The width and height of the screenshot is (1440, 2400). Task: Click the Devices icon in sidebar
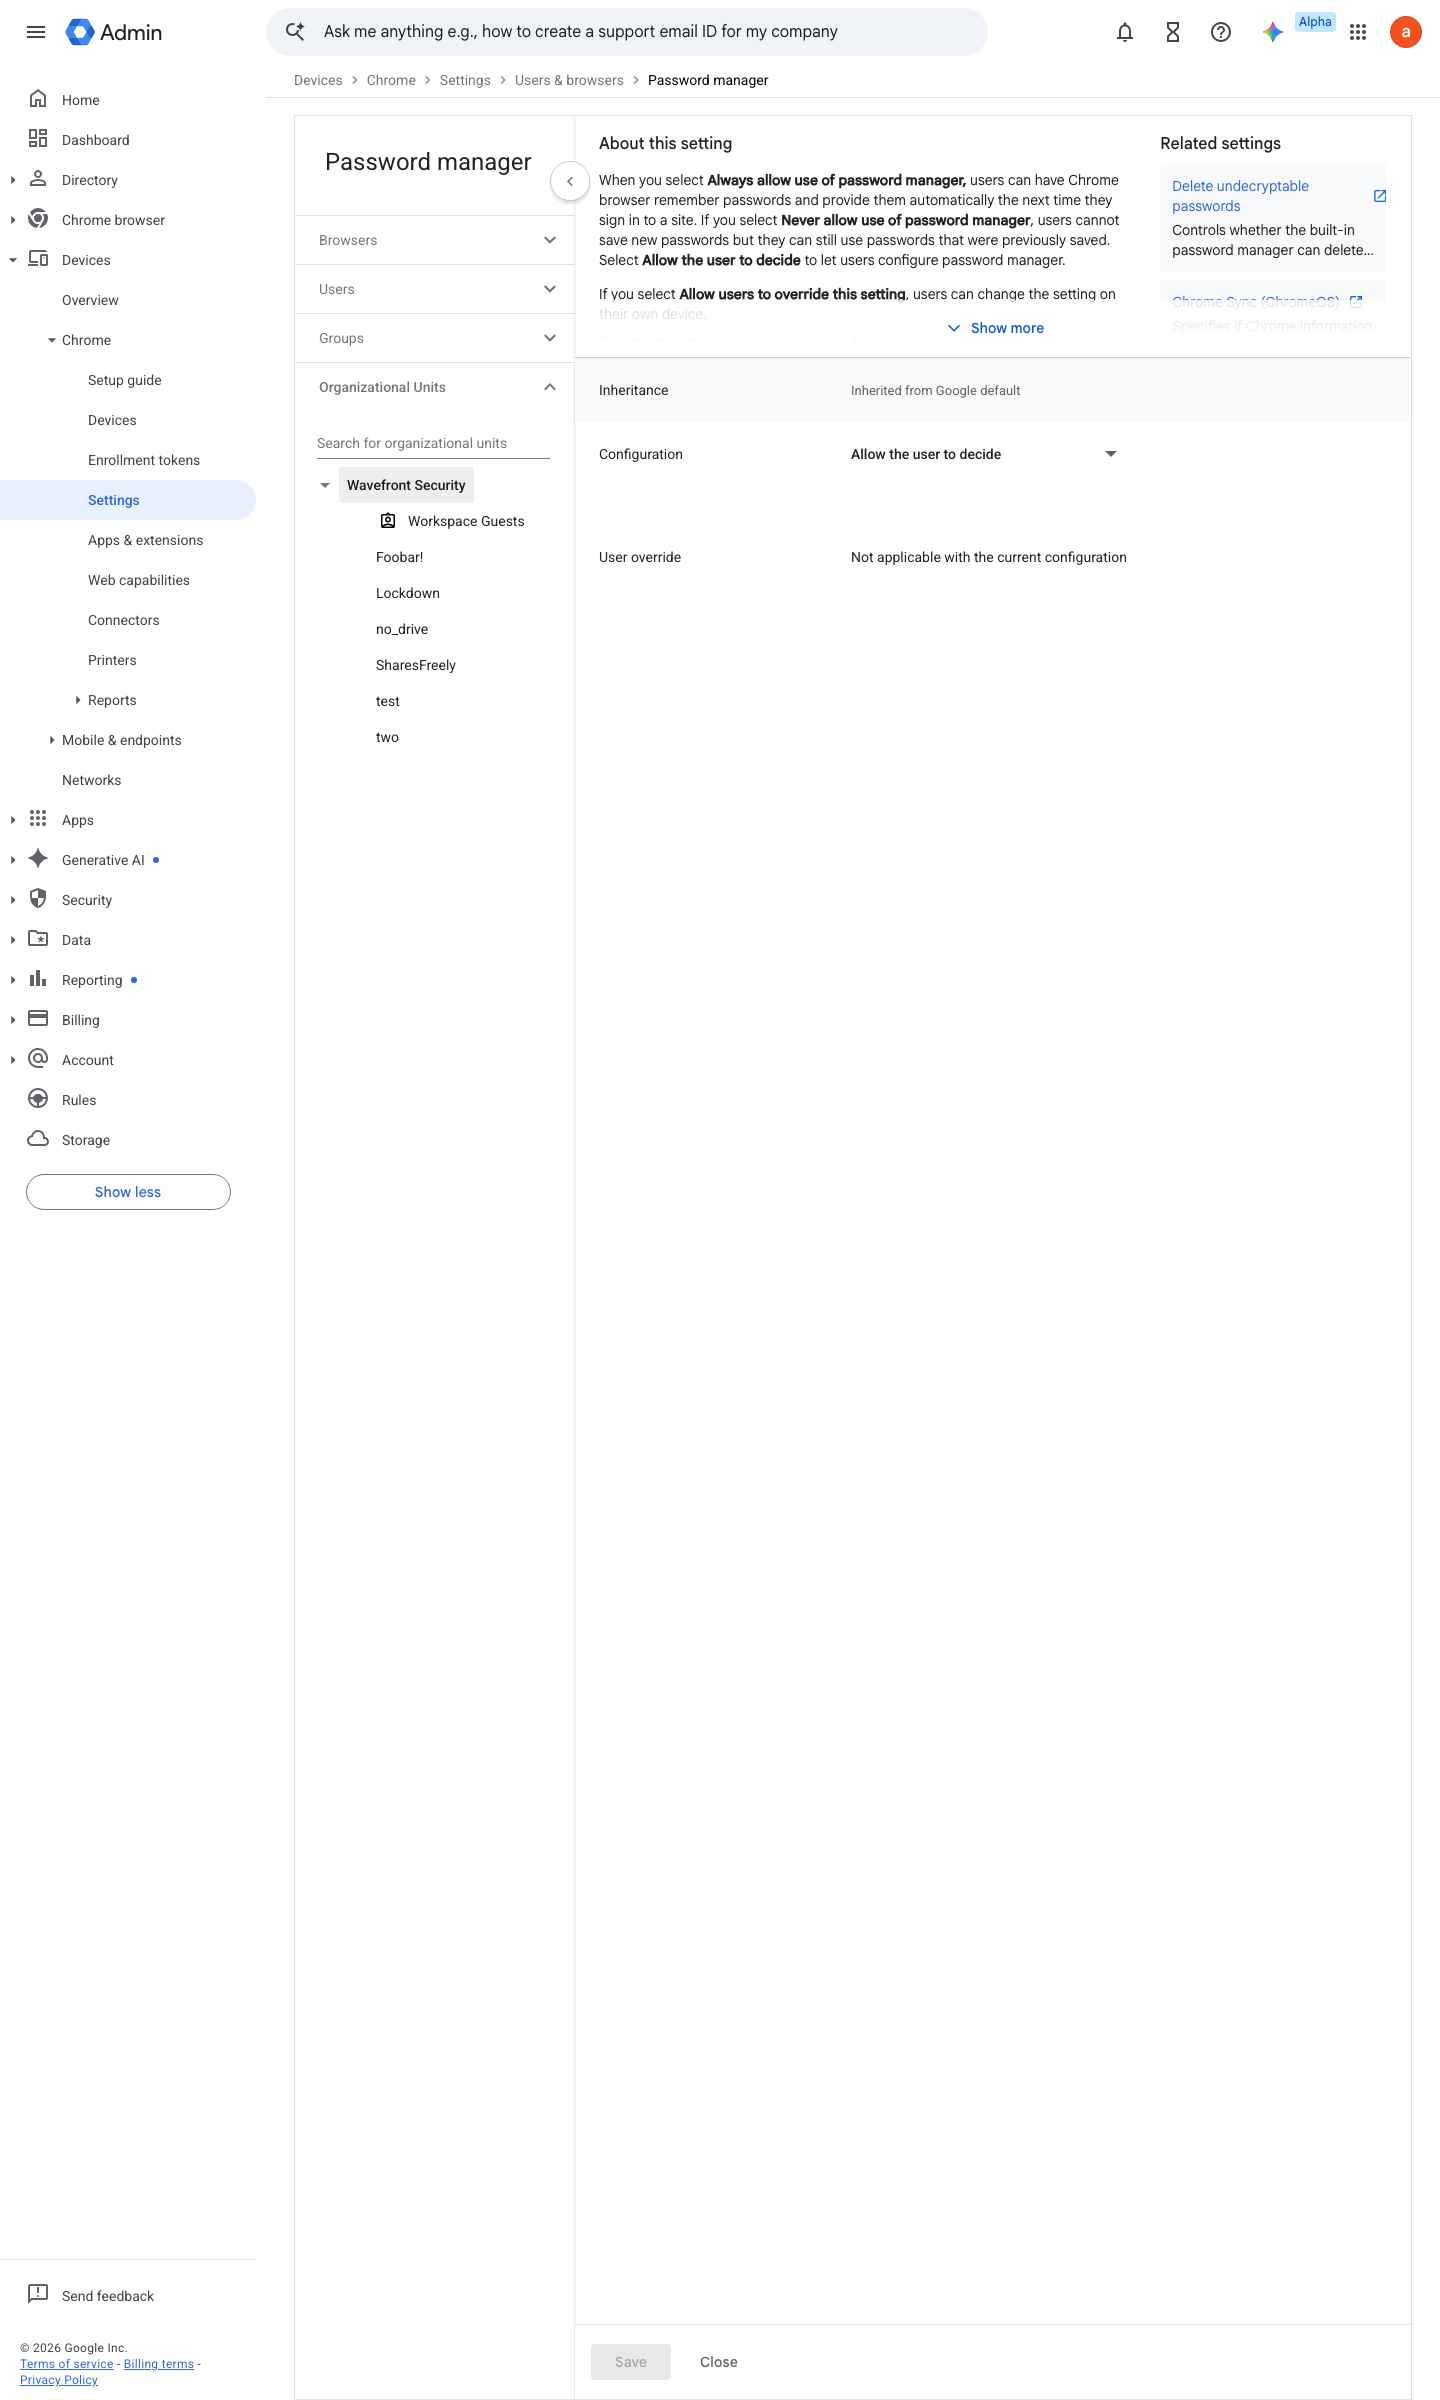[x=38, y=259]
